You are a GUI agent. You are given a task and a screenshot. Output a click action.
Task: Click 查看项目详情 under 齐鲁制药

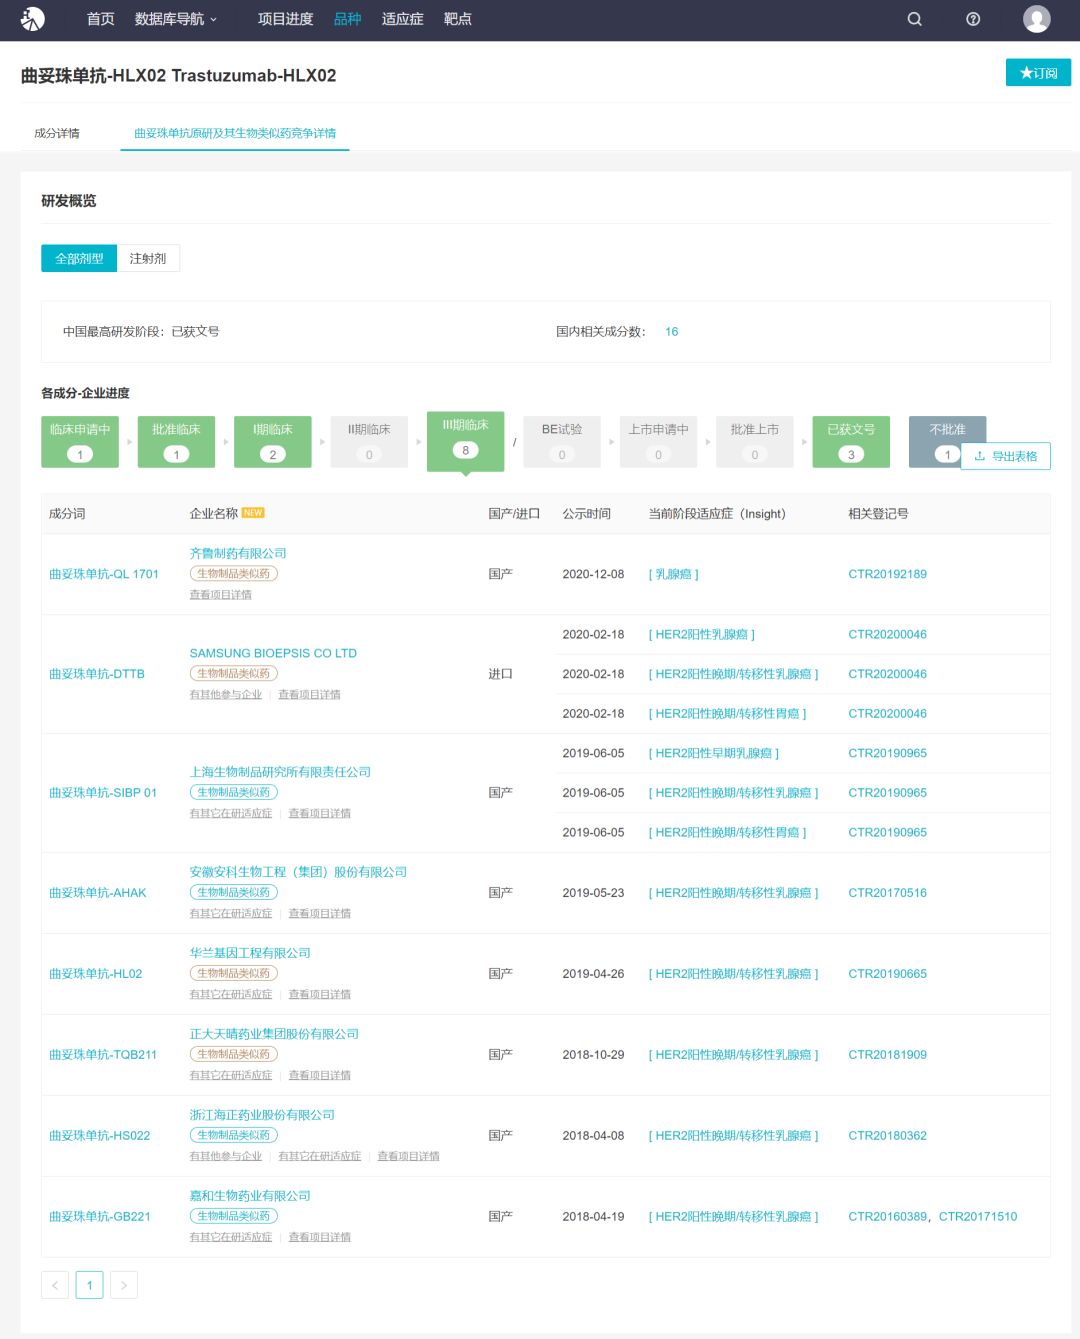click(x=221, y=595)
